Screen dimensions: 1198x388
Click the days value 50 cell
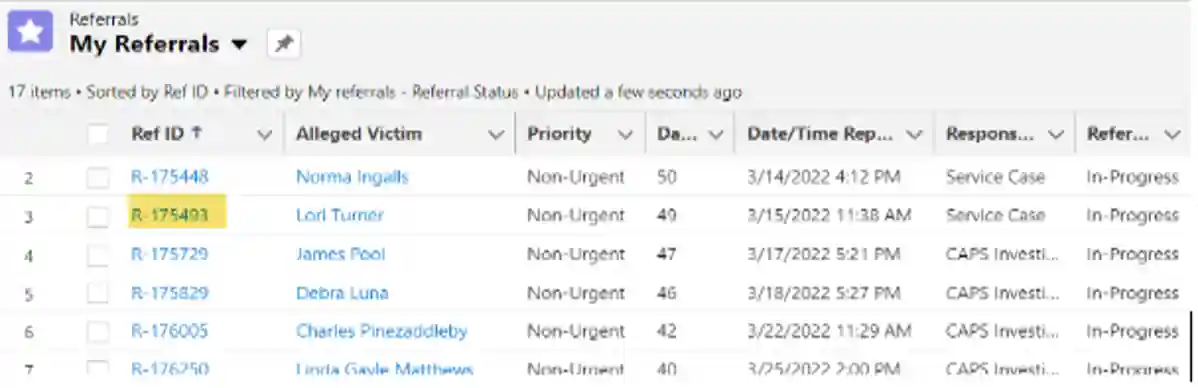point(666,177)
